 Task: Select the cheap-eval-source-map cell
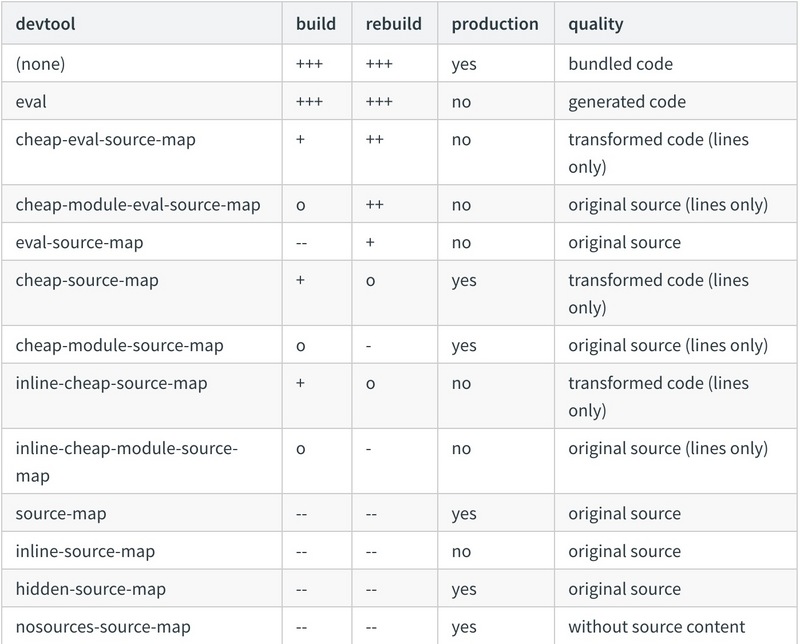click(x=106, y=140)
